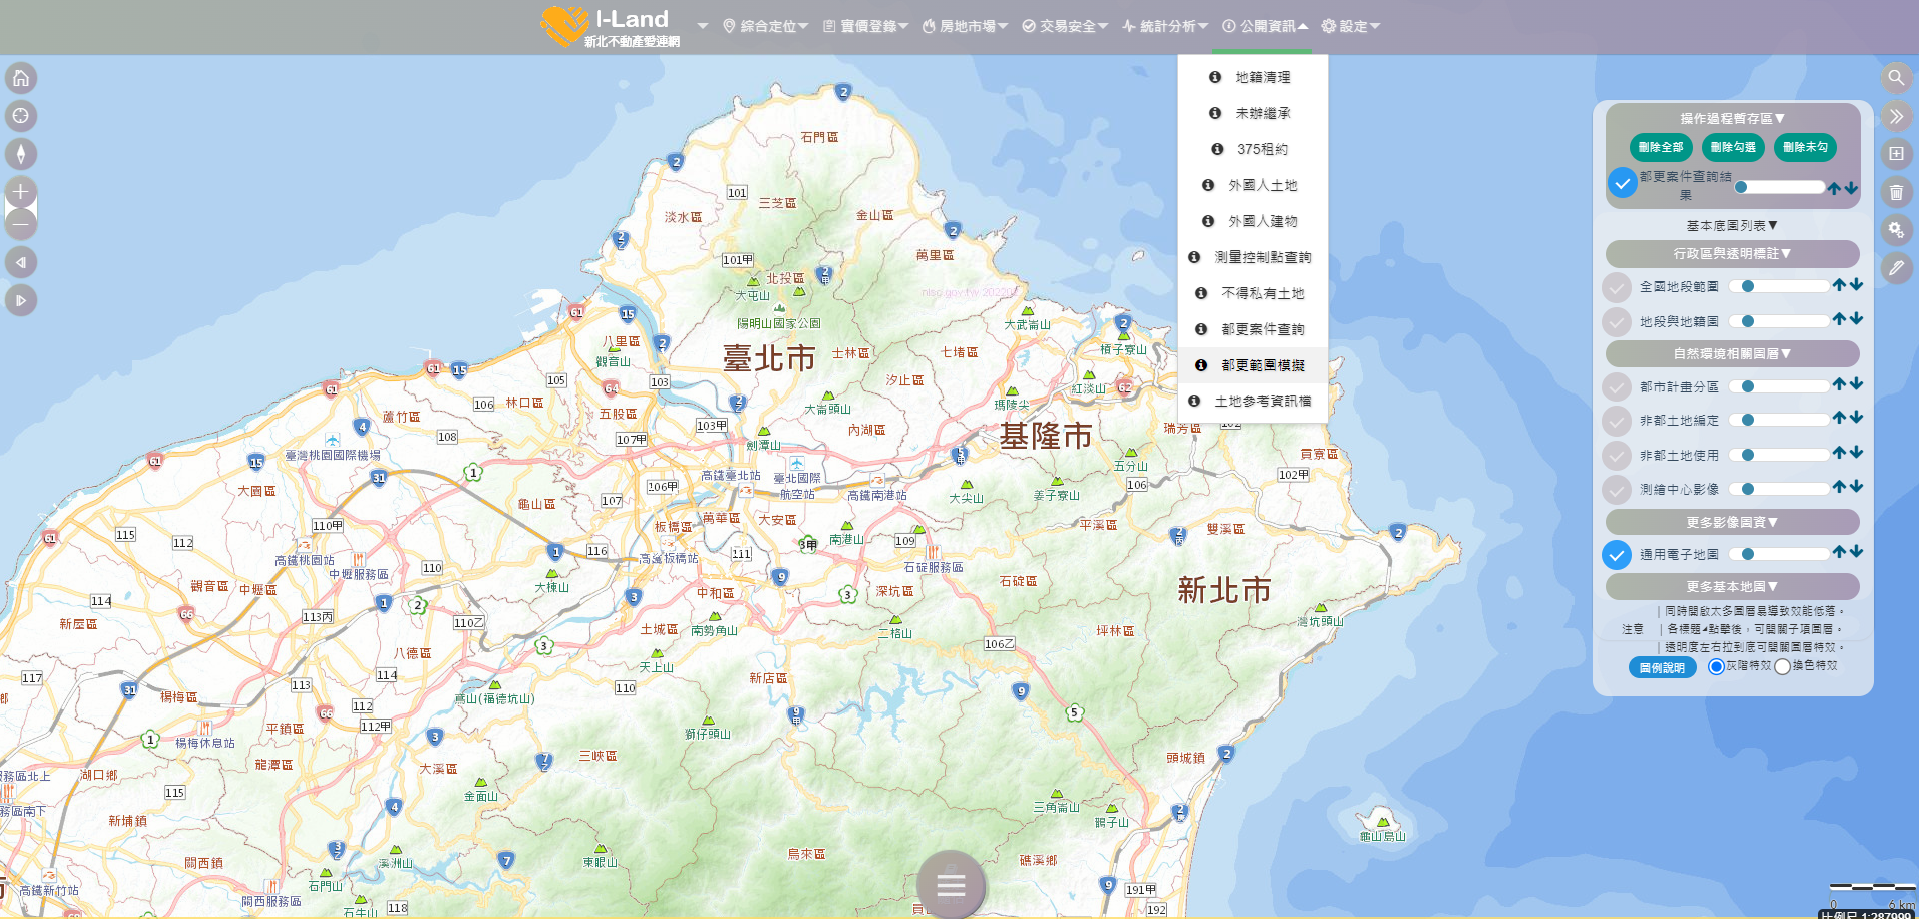Click the 刪除全部 button

click(1661, 147)
